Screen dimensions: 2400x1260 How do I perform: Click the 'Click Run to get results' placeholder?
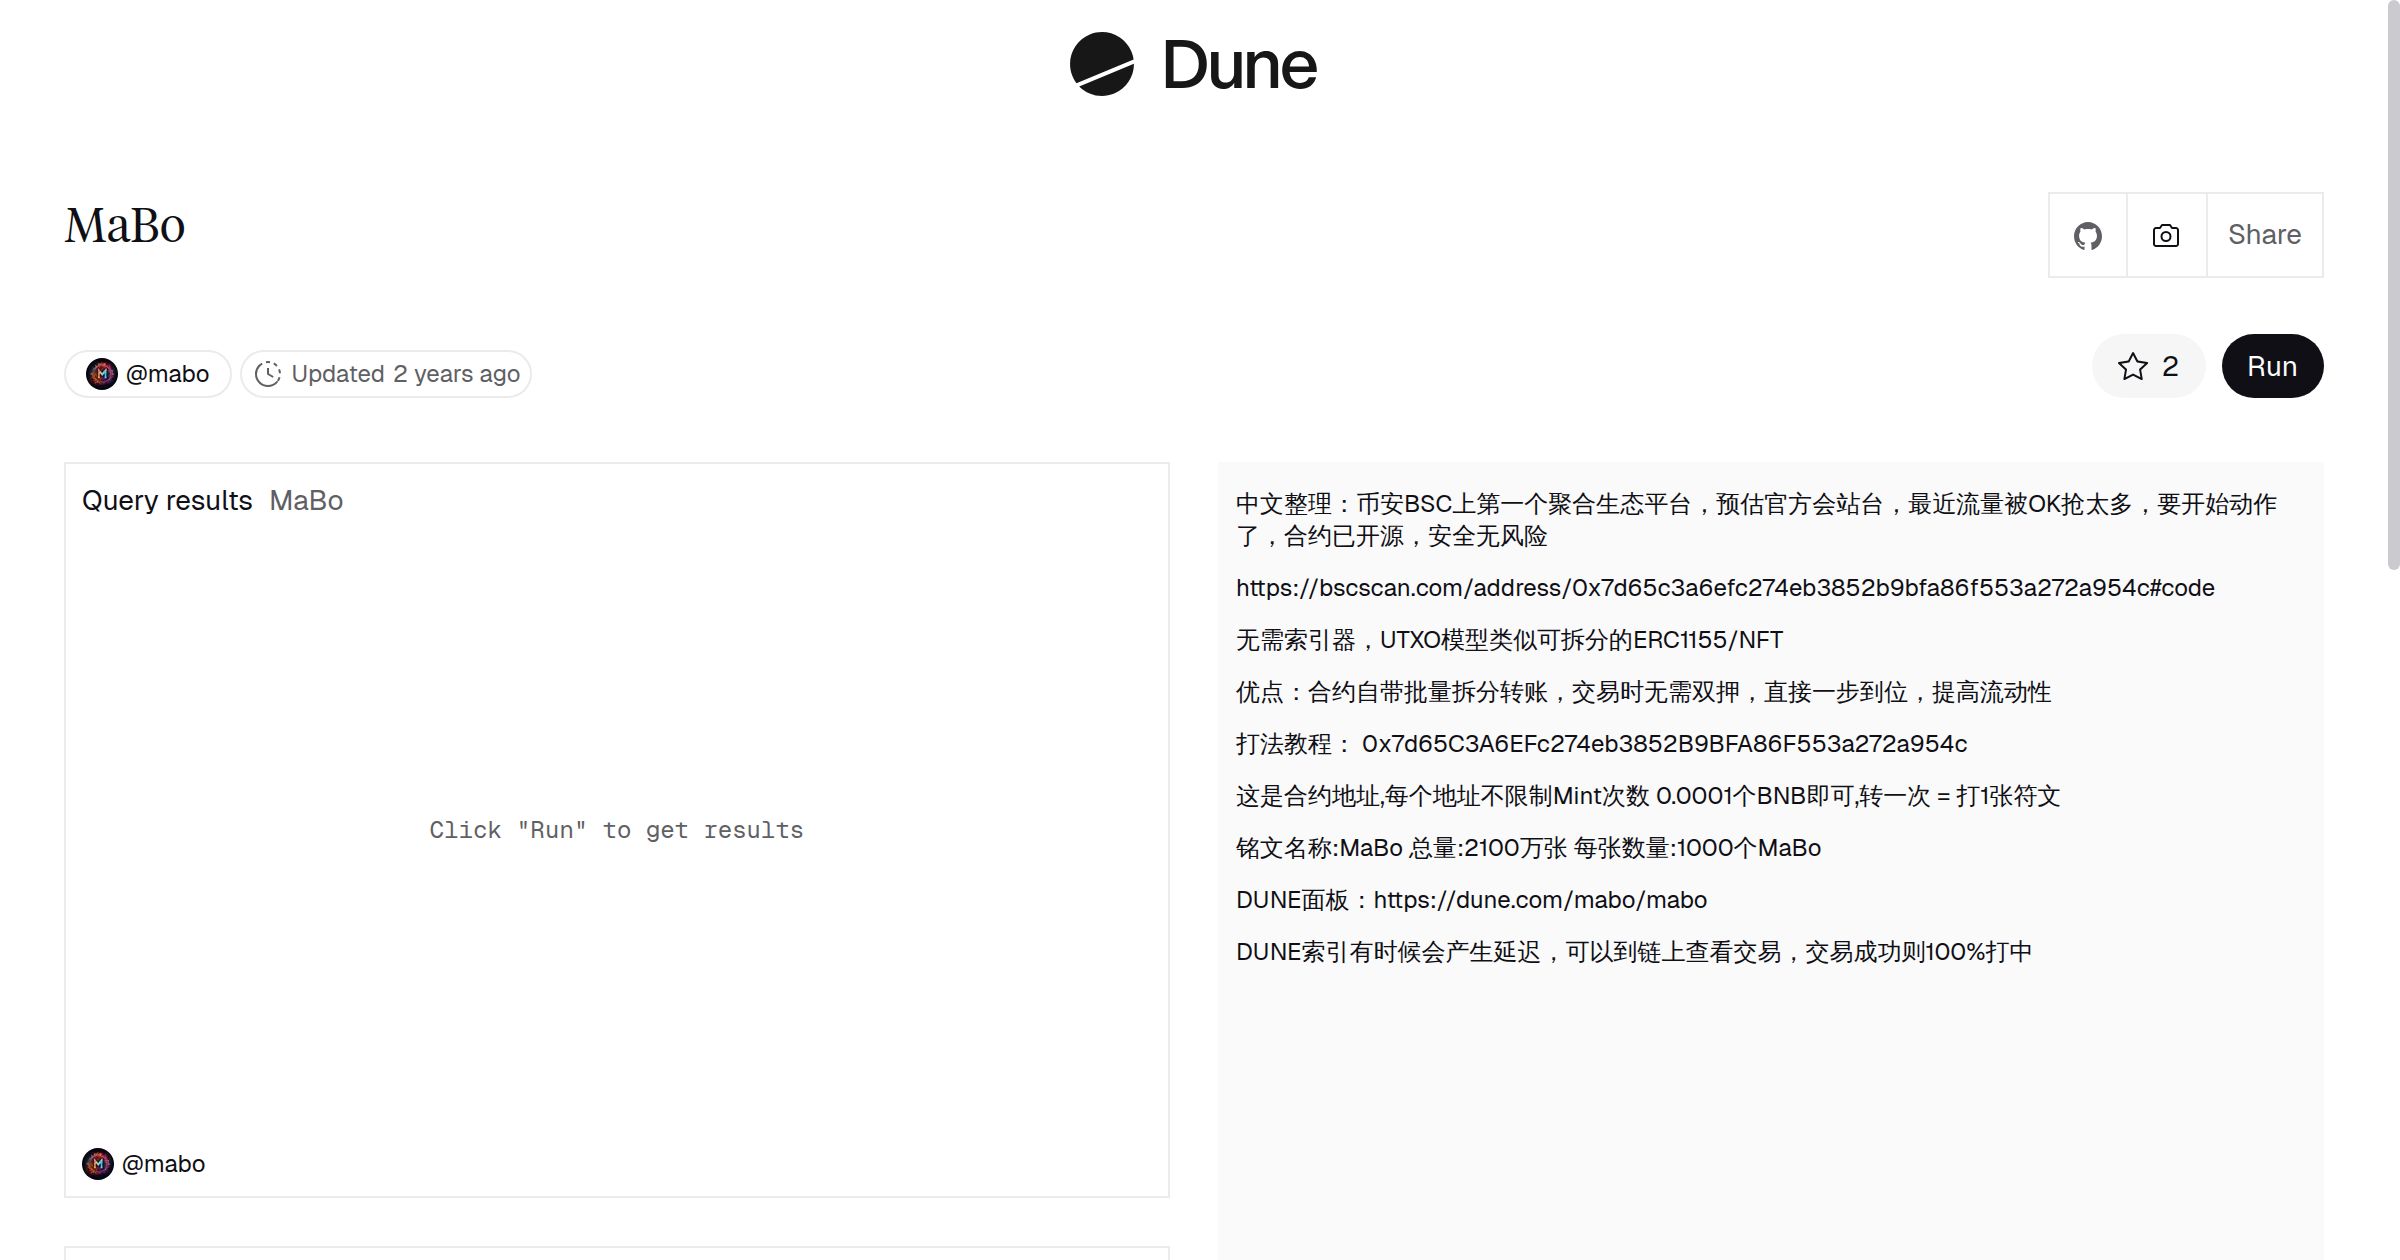point(616,830)
